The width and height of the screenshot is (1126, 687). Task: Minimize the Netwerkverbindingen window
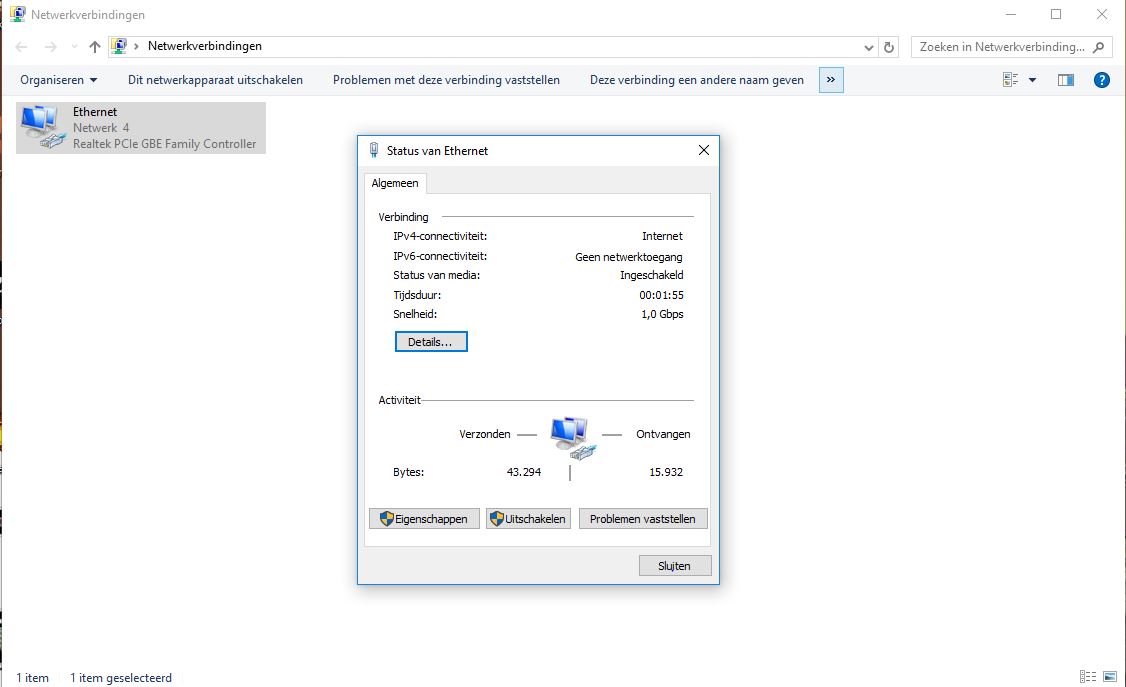point(1010,14)
